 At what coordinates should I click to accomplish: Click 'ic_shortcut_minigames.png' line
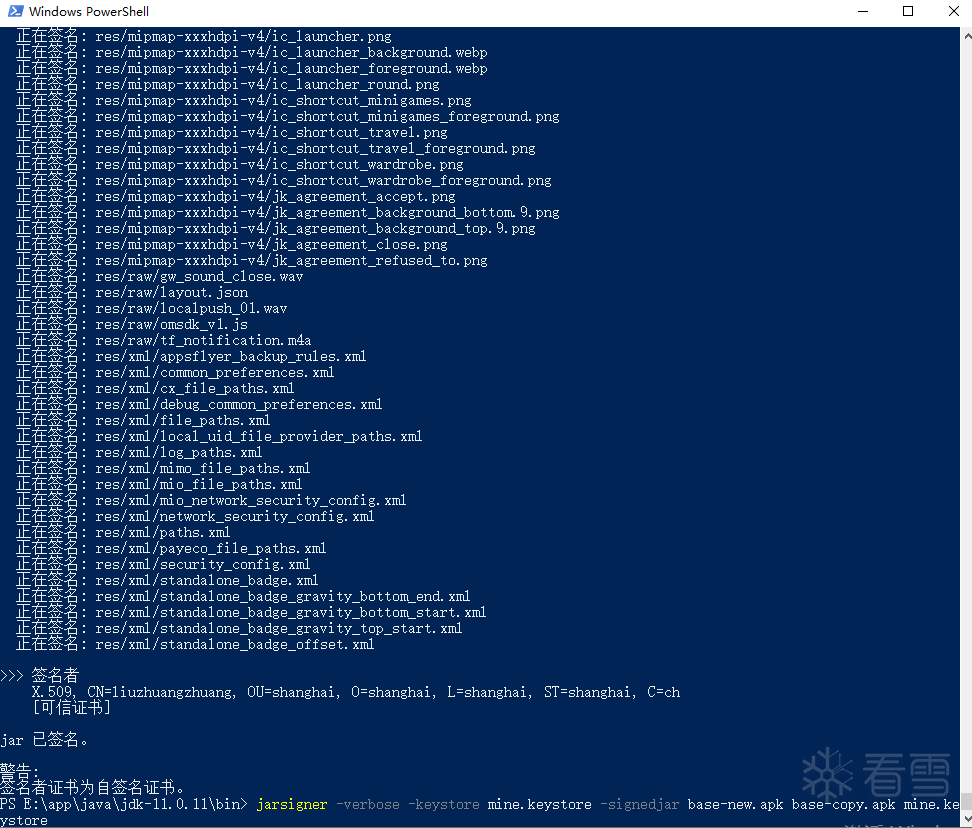point(244,100)
